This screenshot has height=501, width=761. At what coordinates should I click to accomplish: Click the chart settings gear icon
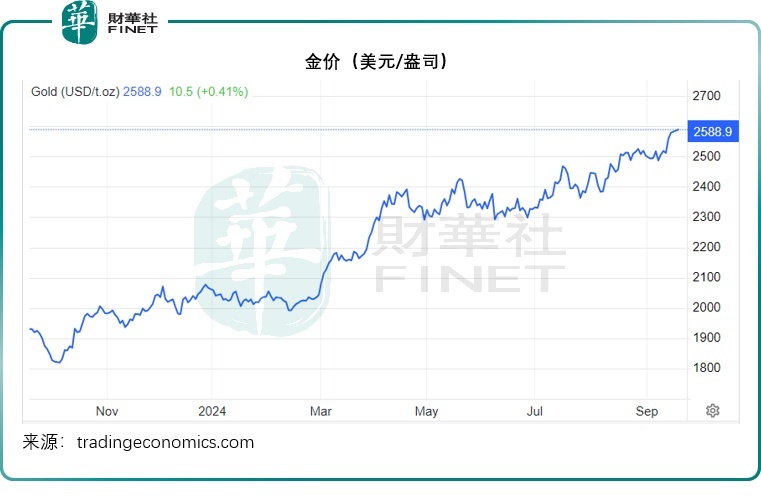713,410
